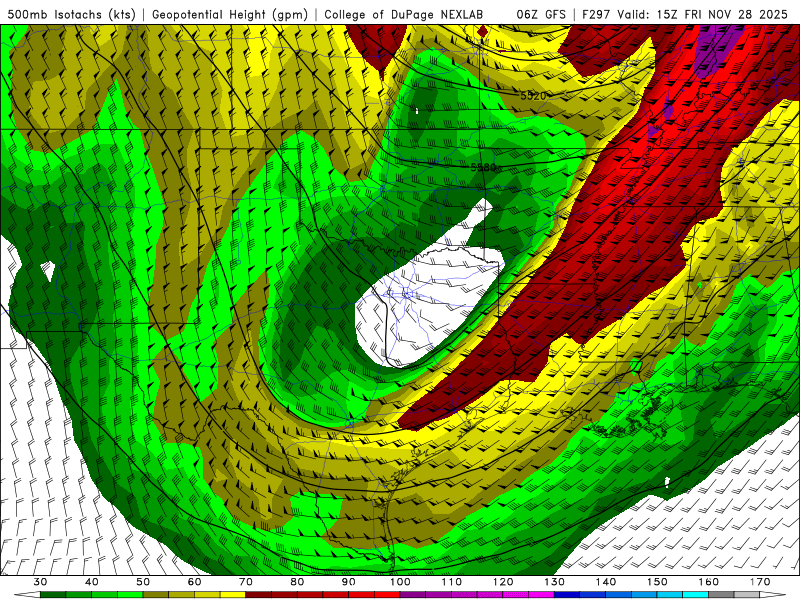Image resolution: width=800 pixels, height=600 pixels.
Task: Click the legend value '70'
Action: pos(246,582)
